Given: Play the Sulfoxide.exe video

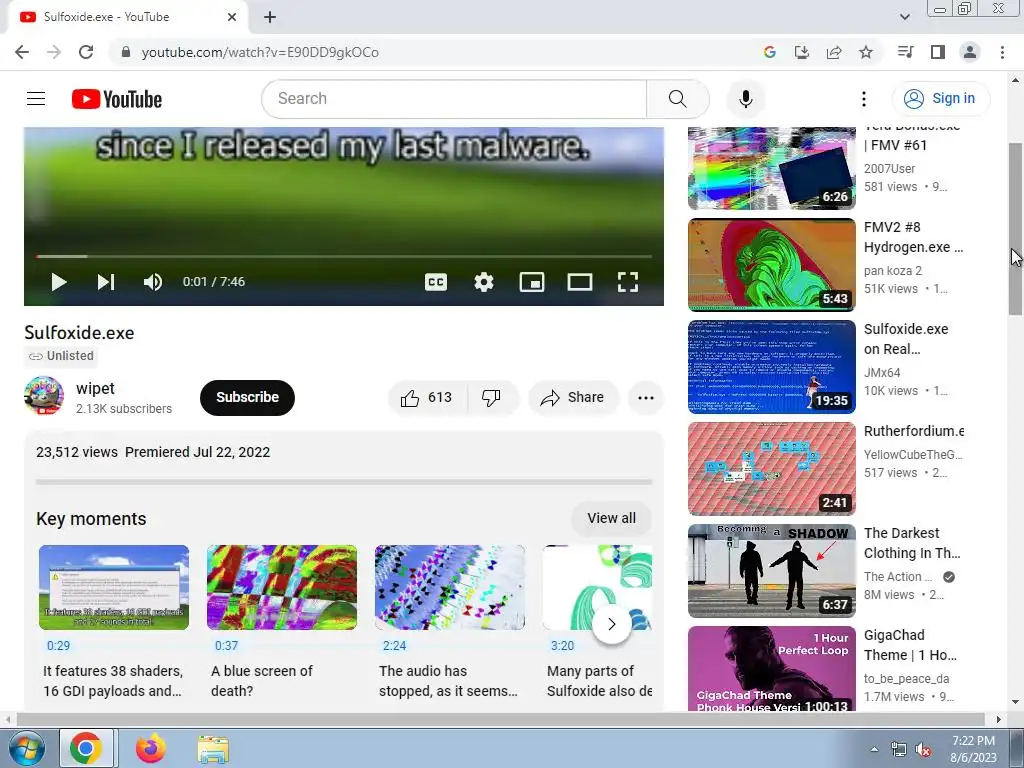Looking at the screenshot, I should click(x=59, y=282).
